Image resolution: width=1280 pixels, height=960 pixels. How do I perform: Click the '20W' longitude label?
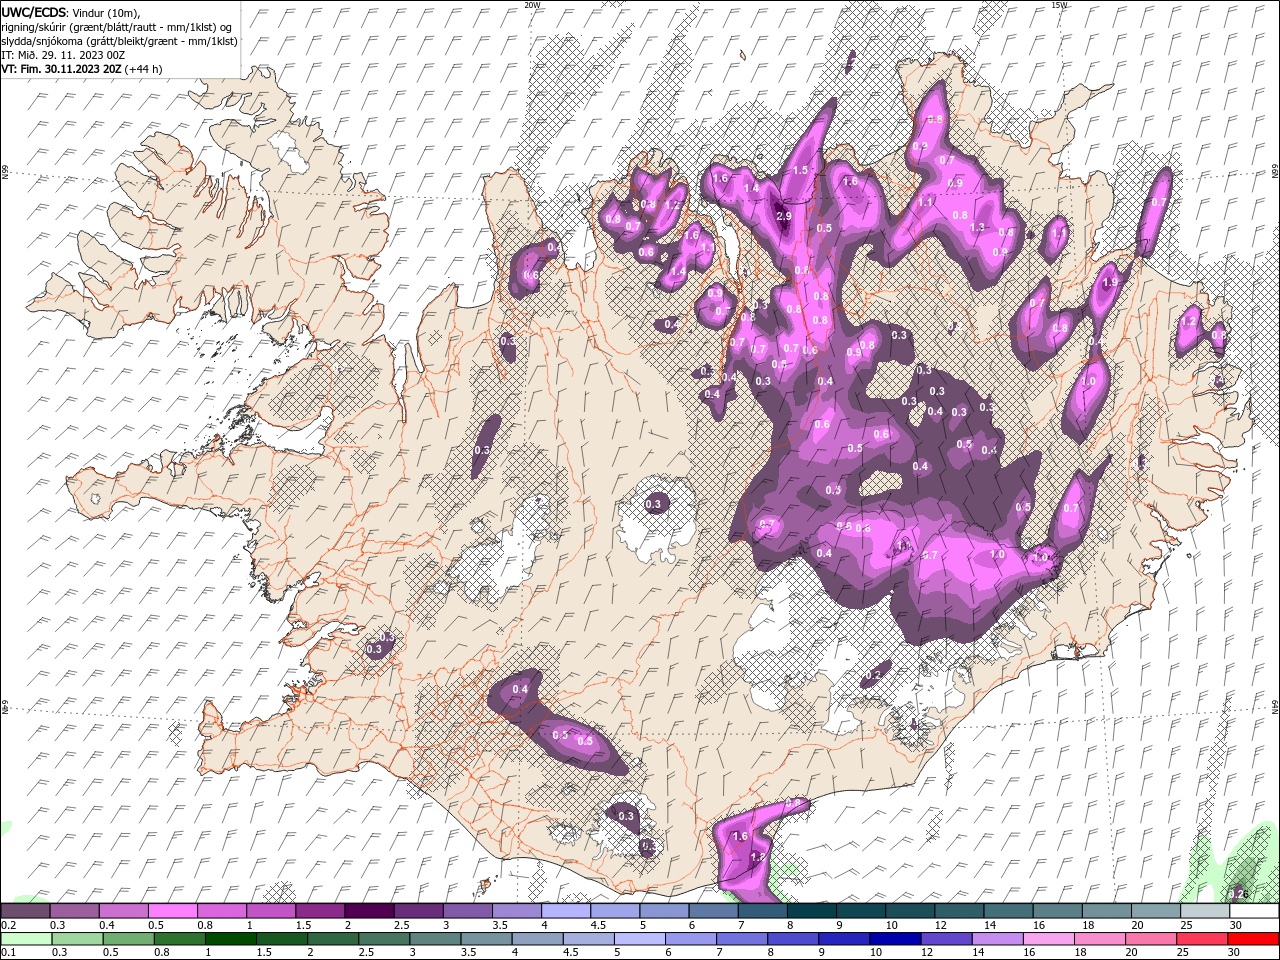(x=532, y=5)
